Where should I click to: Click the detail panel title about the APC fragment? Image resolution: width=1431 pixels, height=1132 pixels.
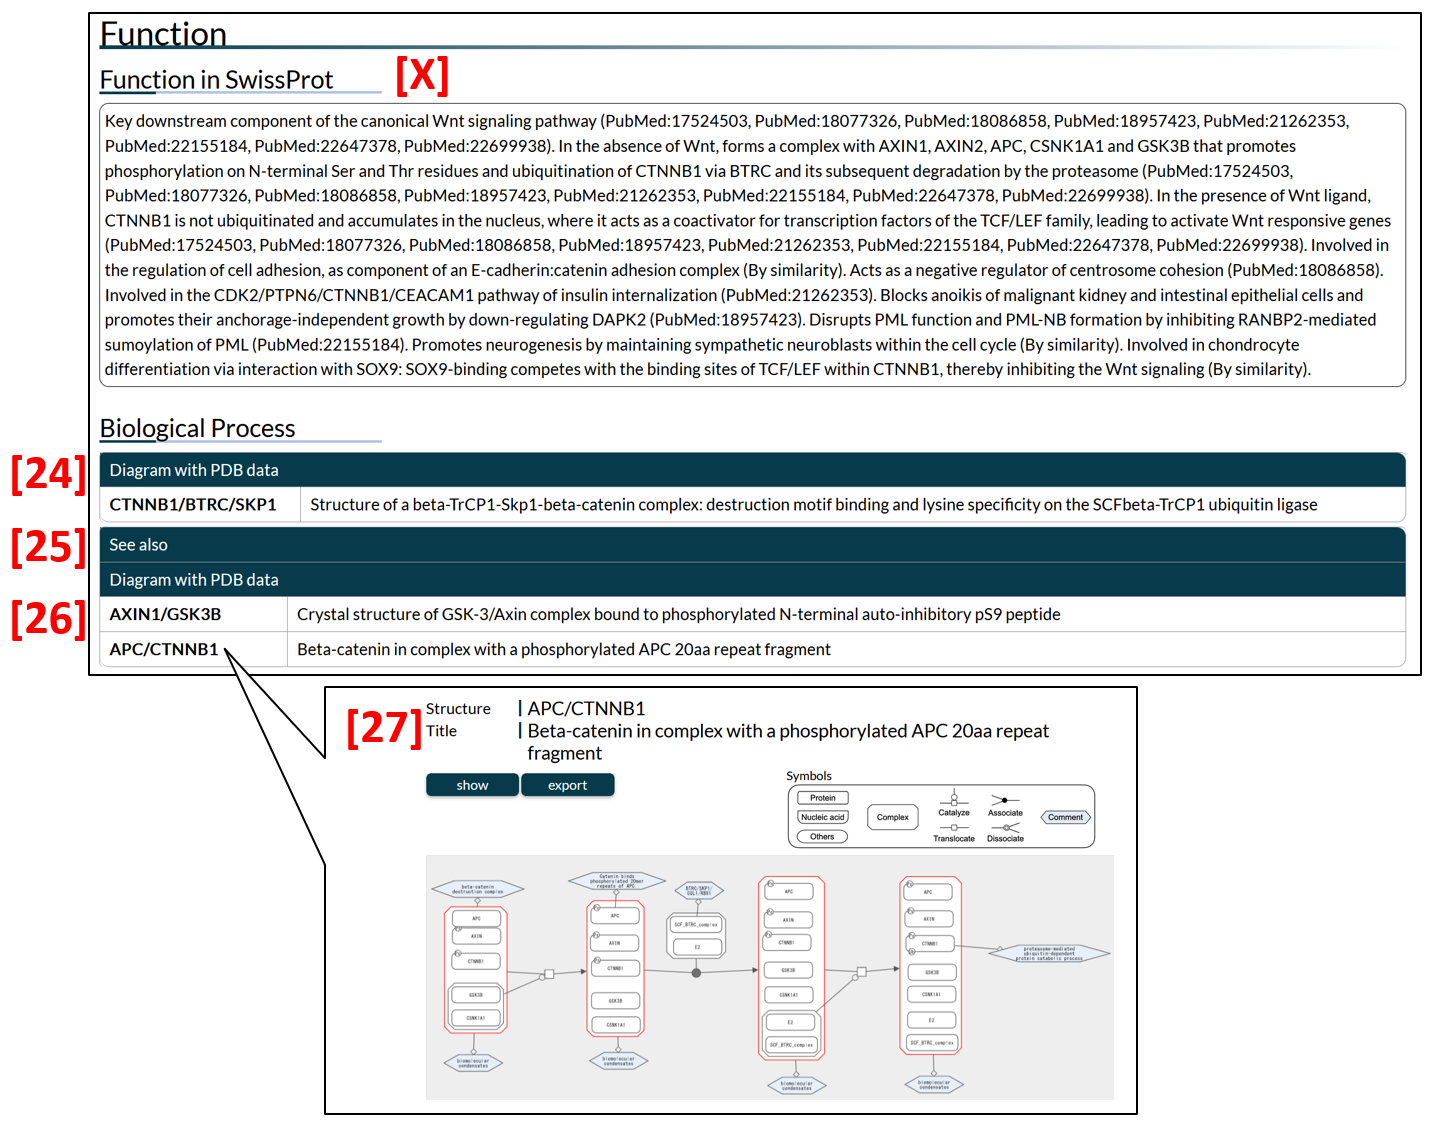pos(788,742)
